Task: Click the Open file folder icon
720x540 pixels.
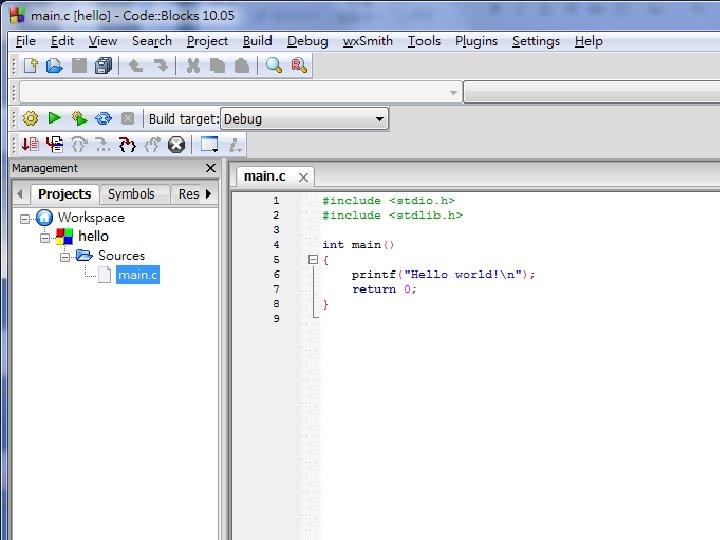Action: [54, 66]
